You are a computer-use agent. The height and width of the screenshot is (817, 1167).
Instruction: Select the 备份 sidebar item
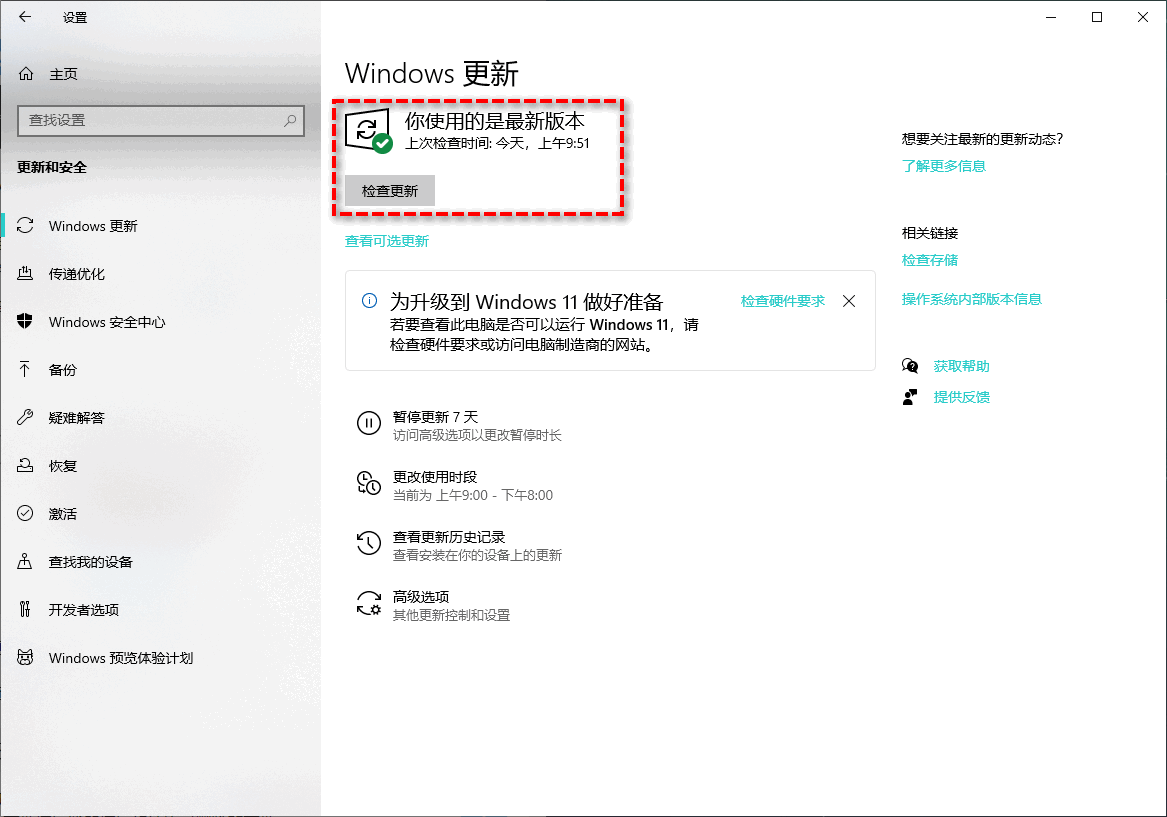click(x=61, y=370)
